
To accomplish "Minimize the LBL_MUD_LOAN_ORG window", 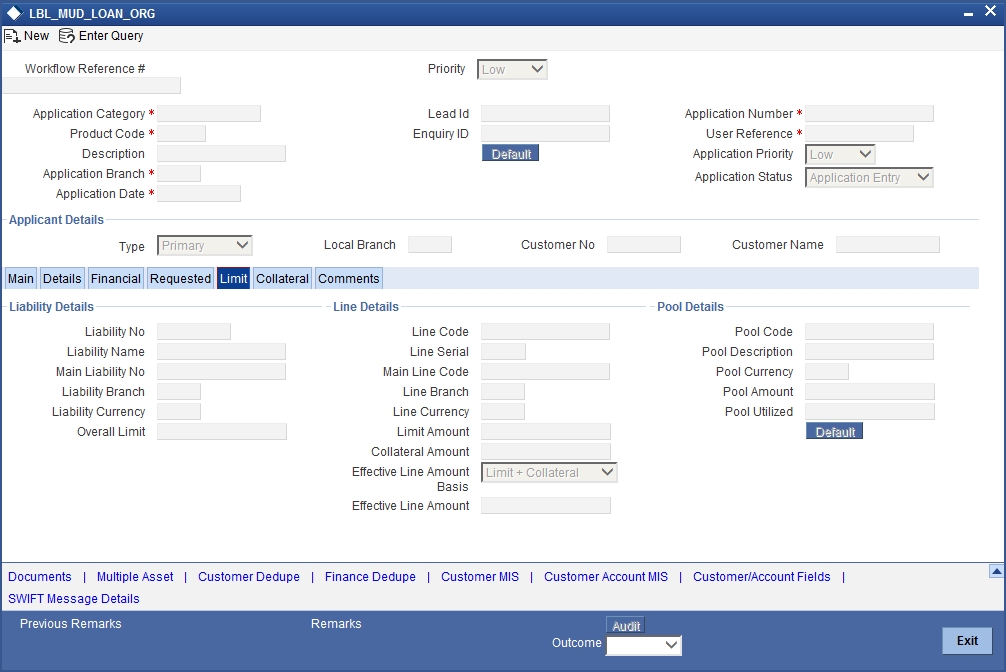I will [968, 14].
